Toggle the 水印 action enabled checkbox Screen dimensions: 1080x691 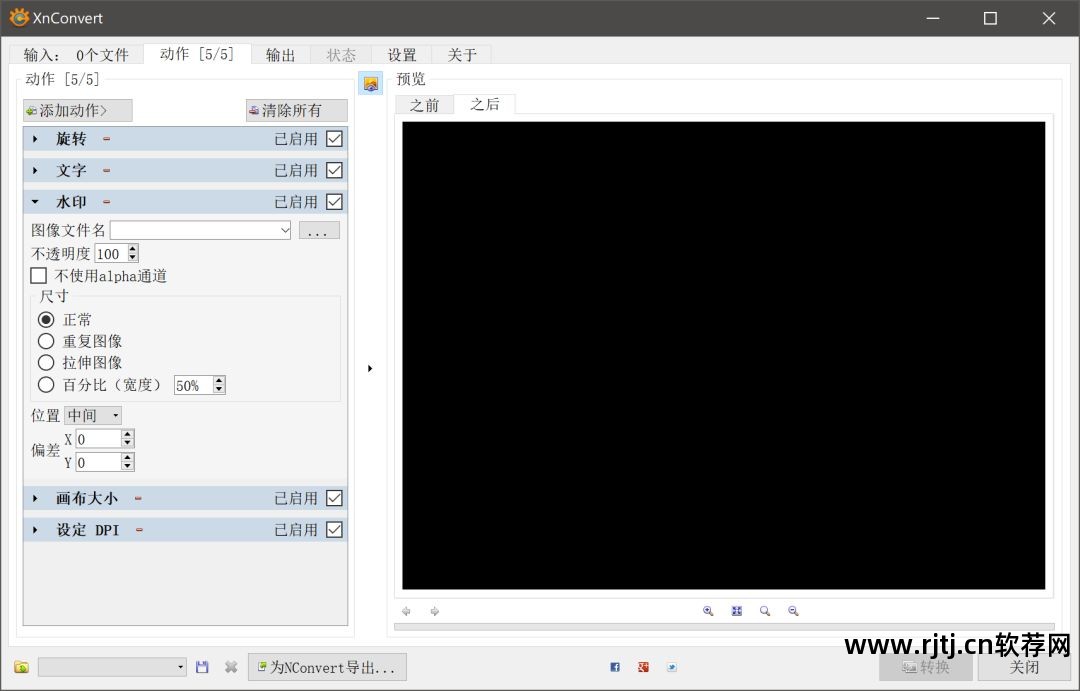pos(334,203)
